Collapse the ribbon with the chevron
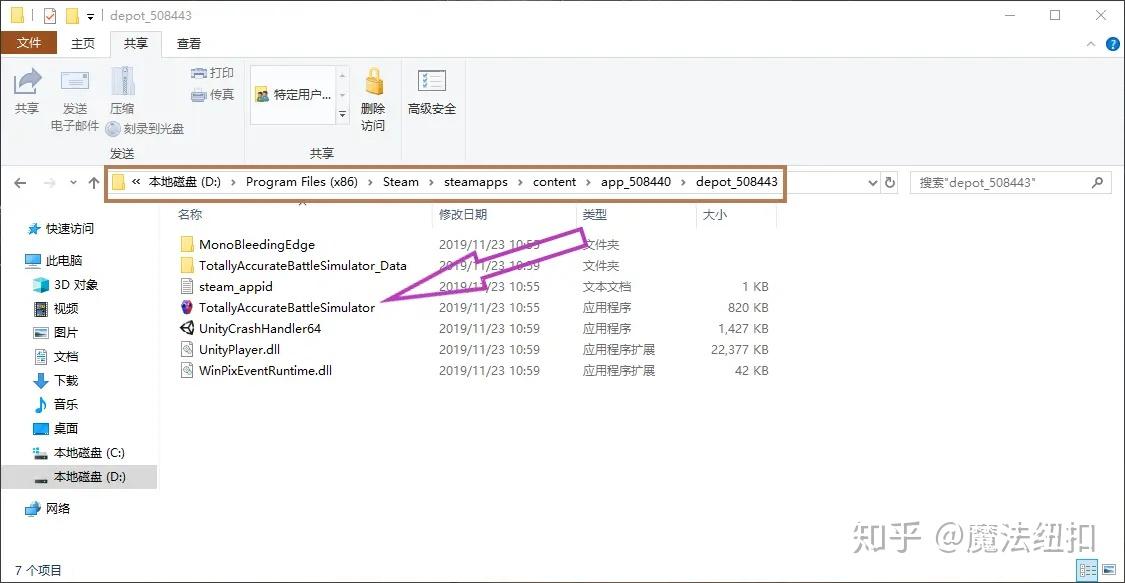The width and height of the screenshot is (1125, 583). click(x=1090, y=44)
